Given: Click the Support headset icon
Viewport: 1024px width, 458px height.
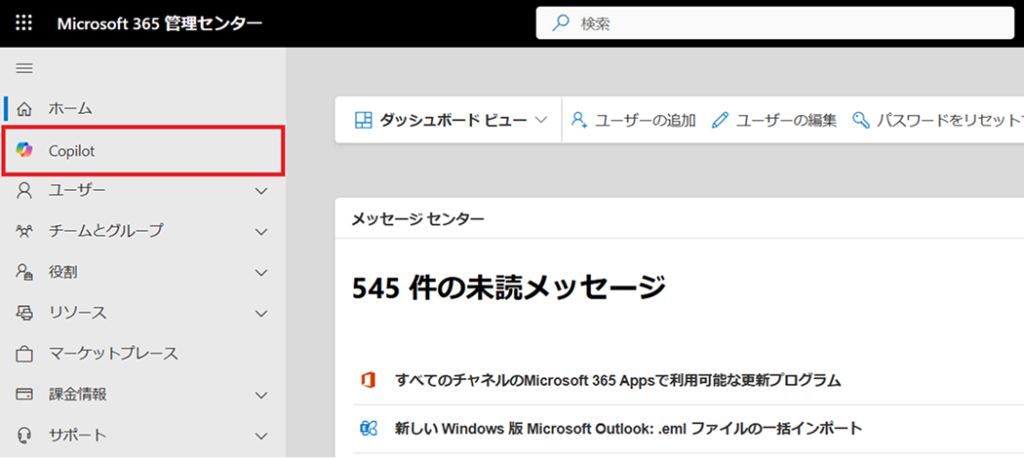Looking at the screenshot, I should (24, 435).
